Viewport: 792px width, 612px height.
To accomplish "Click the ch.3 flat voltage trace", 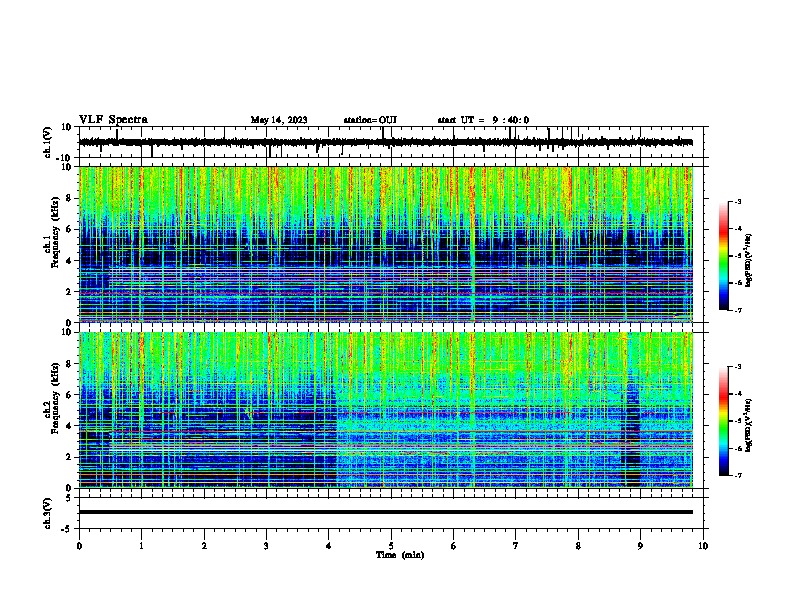I will click(386, 512).
